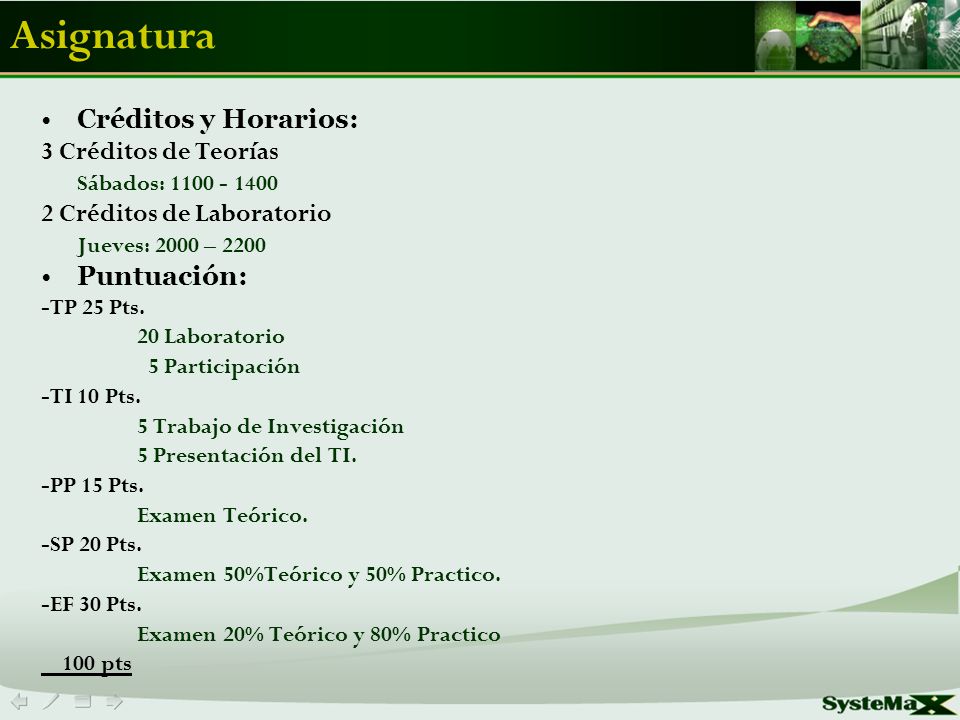This screenshot has width=960, height=720.
Task: Go to previous slide arrow icon
Action: (20, 700)
